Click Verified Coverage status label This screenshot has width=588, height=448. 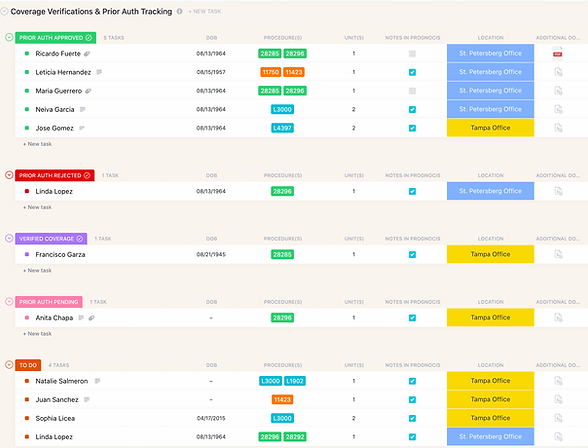51,238
